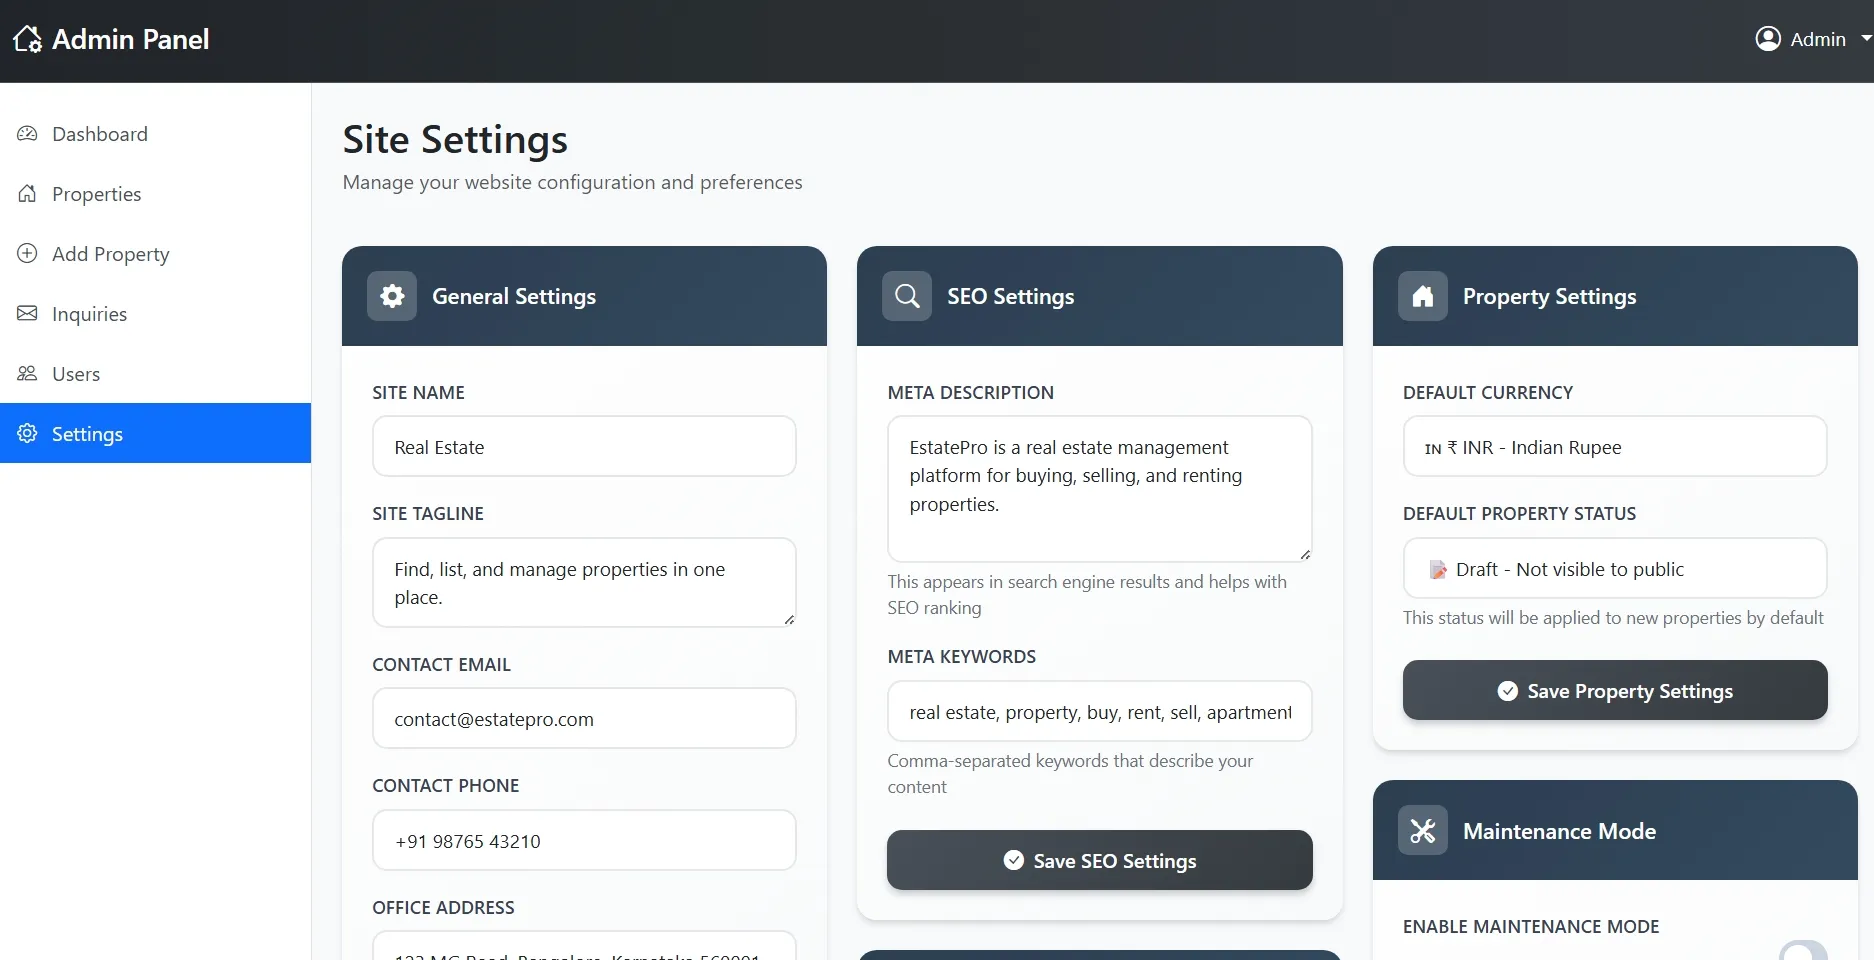The image size is (1874, 960).
Task: Select the Dashboard speedometer icon
Action: (x=27, y=133)
